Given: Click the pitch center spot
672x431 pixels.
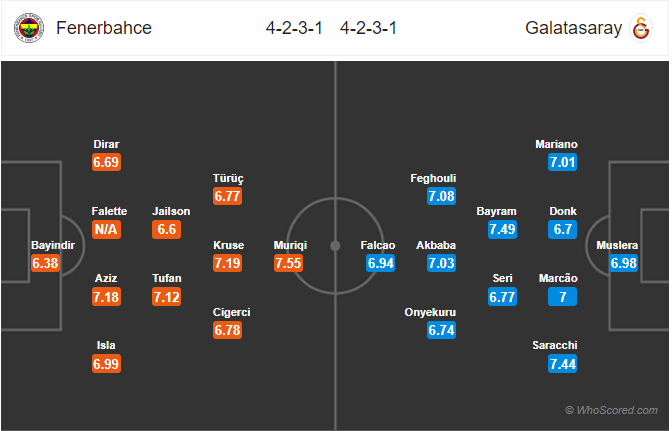Looking at the screenshot, I should [335, 245].
